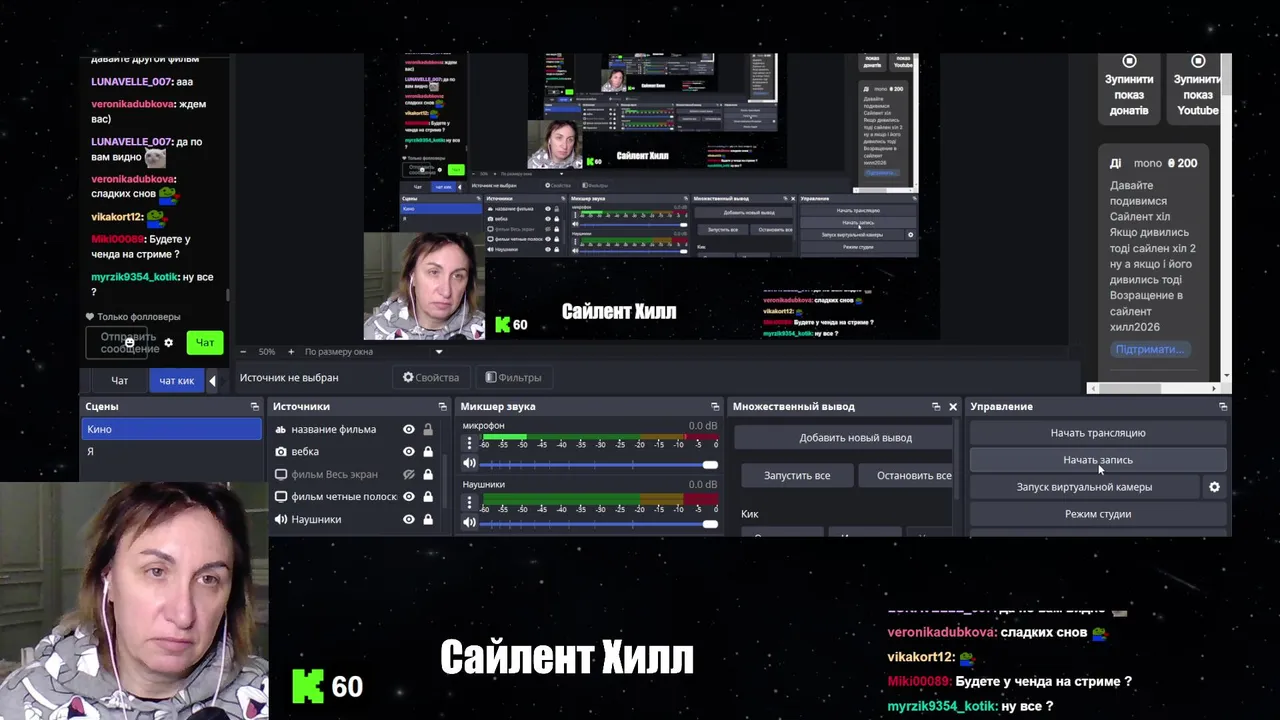Zoom in preview with plus icon

[x=291, y=352]
